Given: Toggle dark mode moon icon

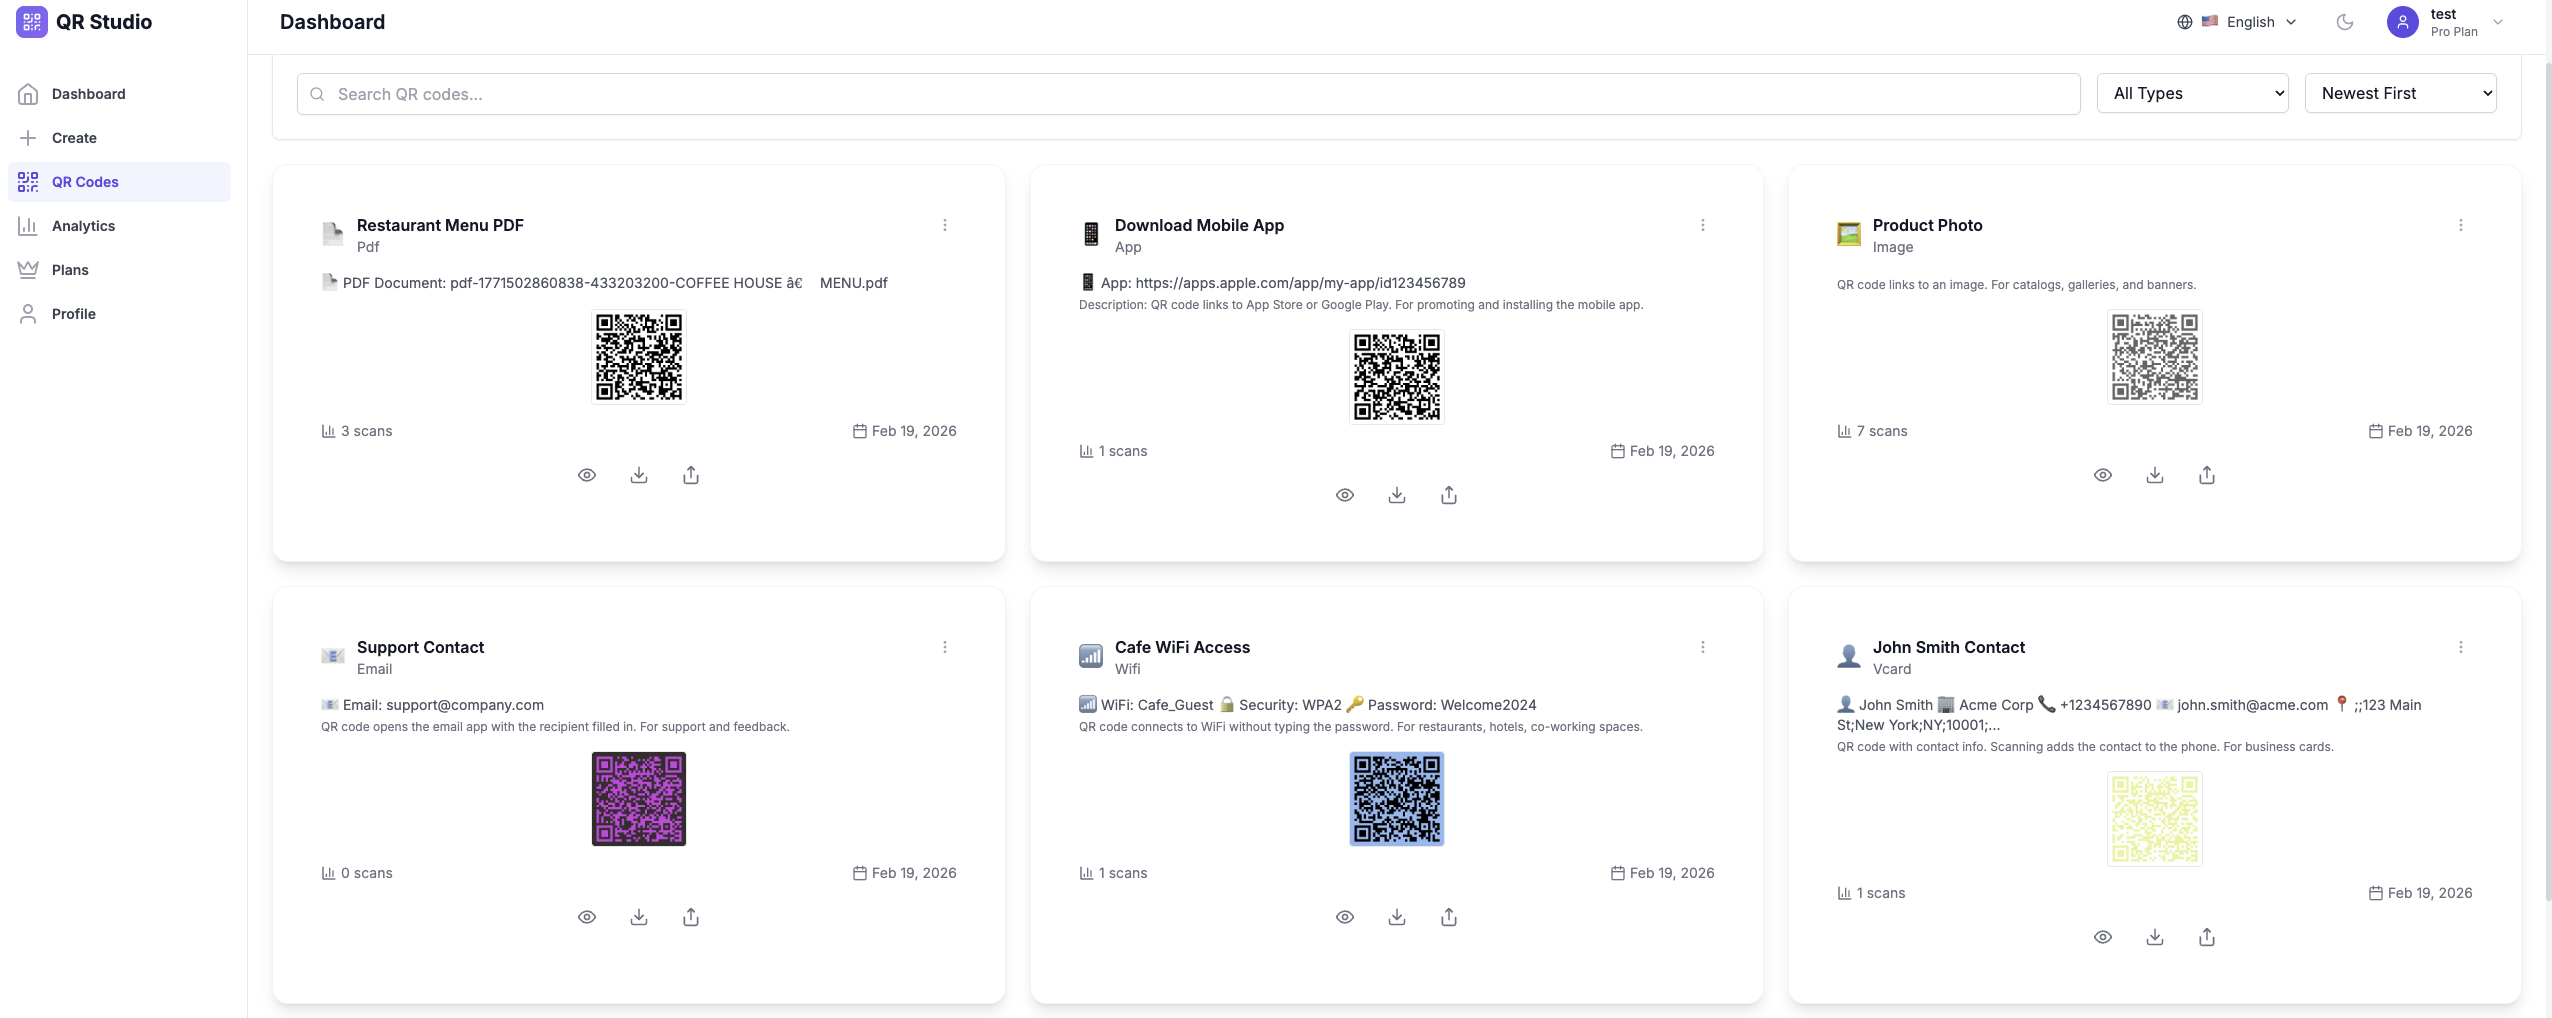Looking at the screenshot, I should click(x=2345, y=22).
